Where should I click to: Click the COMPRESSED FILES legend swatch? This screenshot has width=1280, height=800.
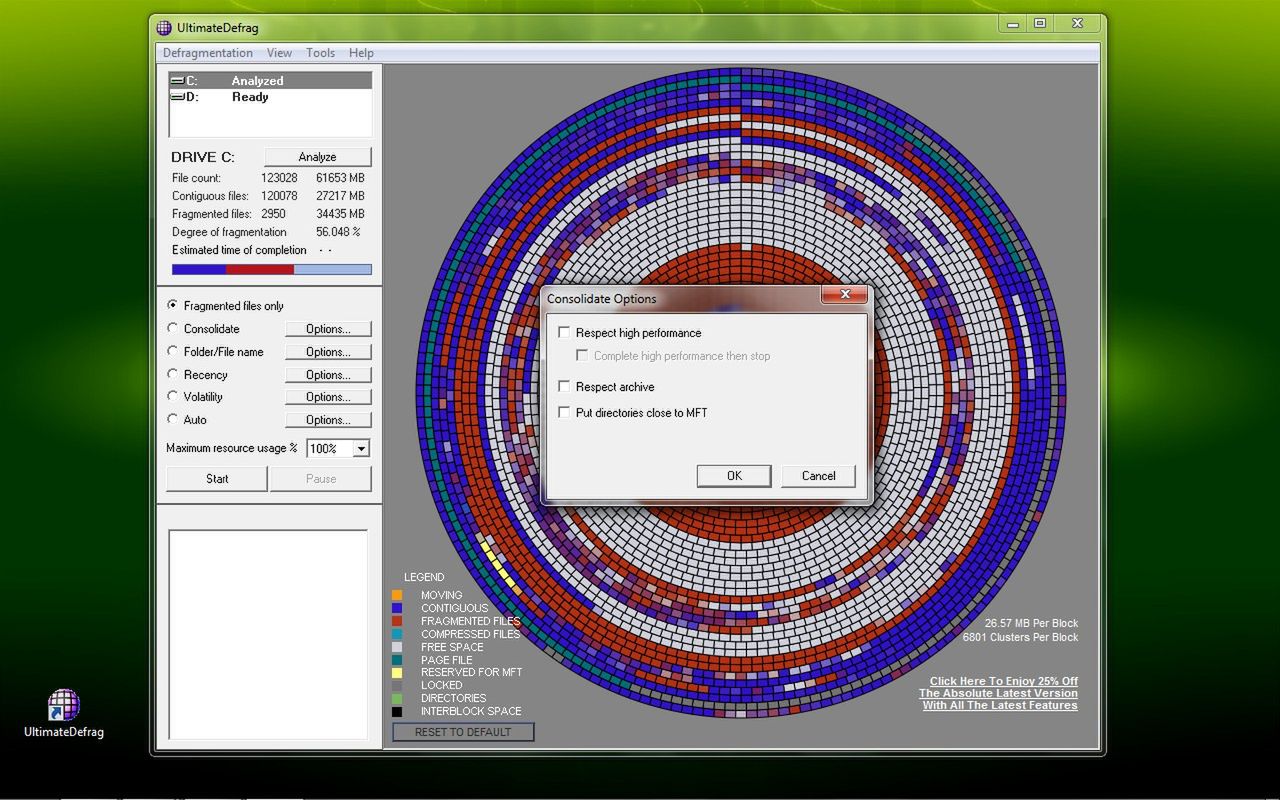coord(397,634)
